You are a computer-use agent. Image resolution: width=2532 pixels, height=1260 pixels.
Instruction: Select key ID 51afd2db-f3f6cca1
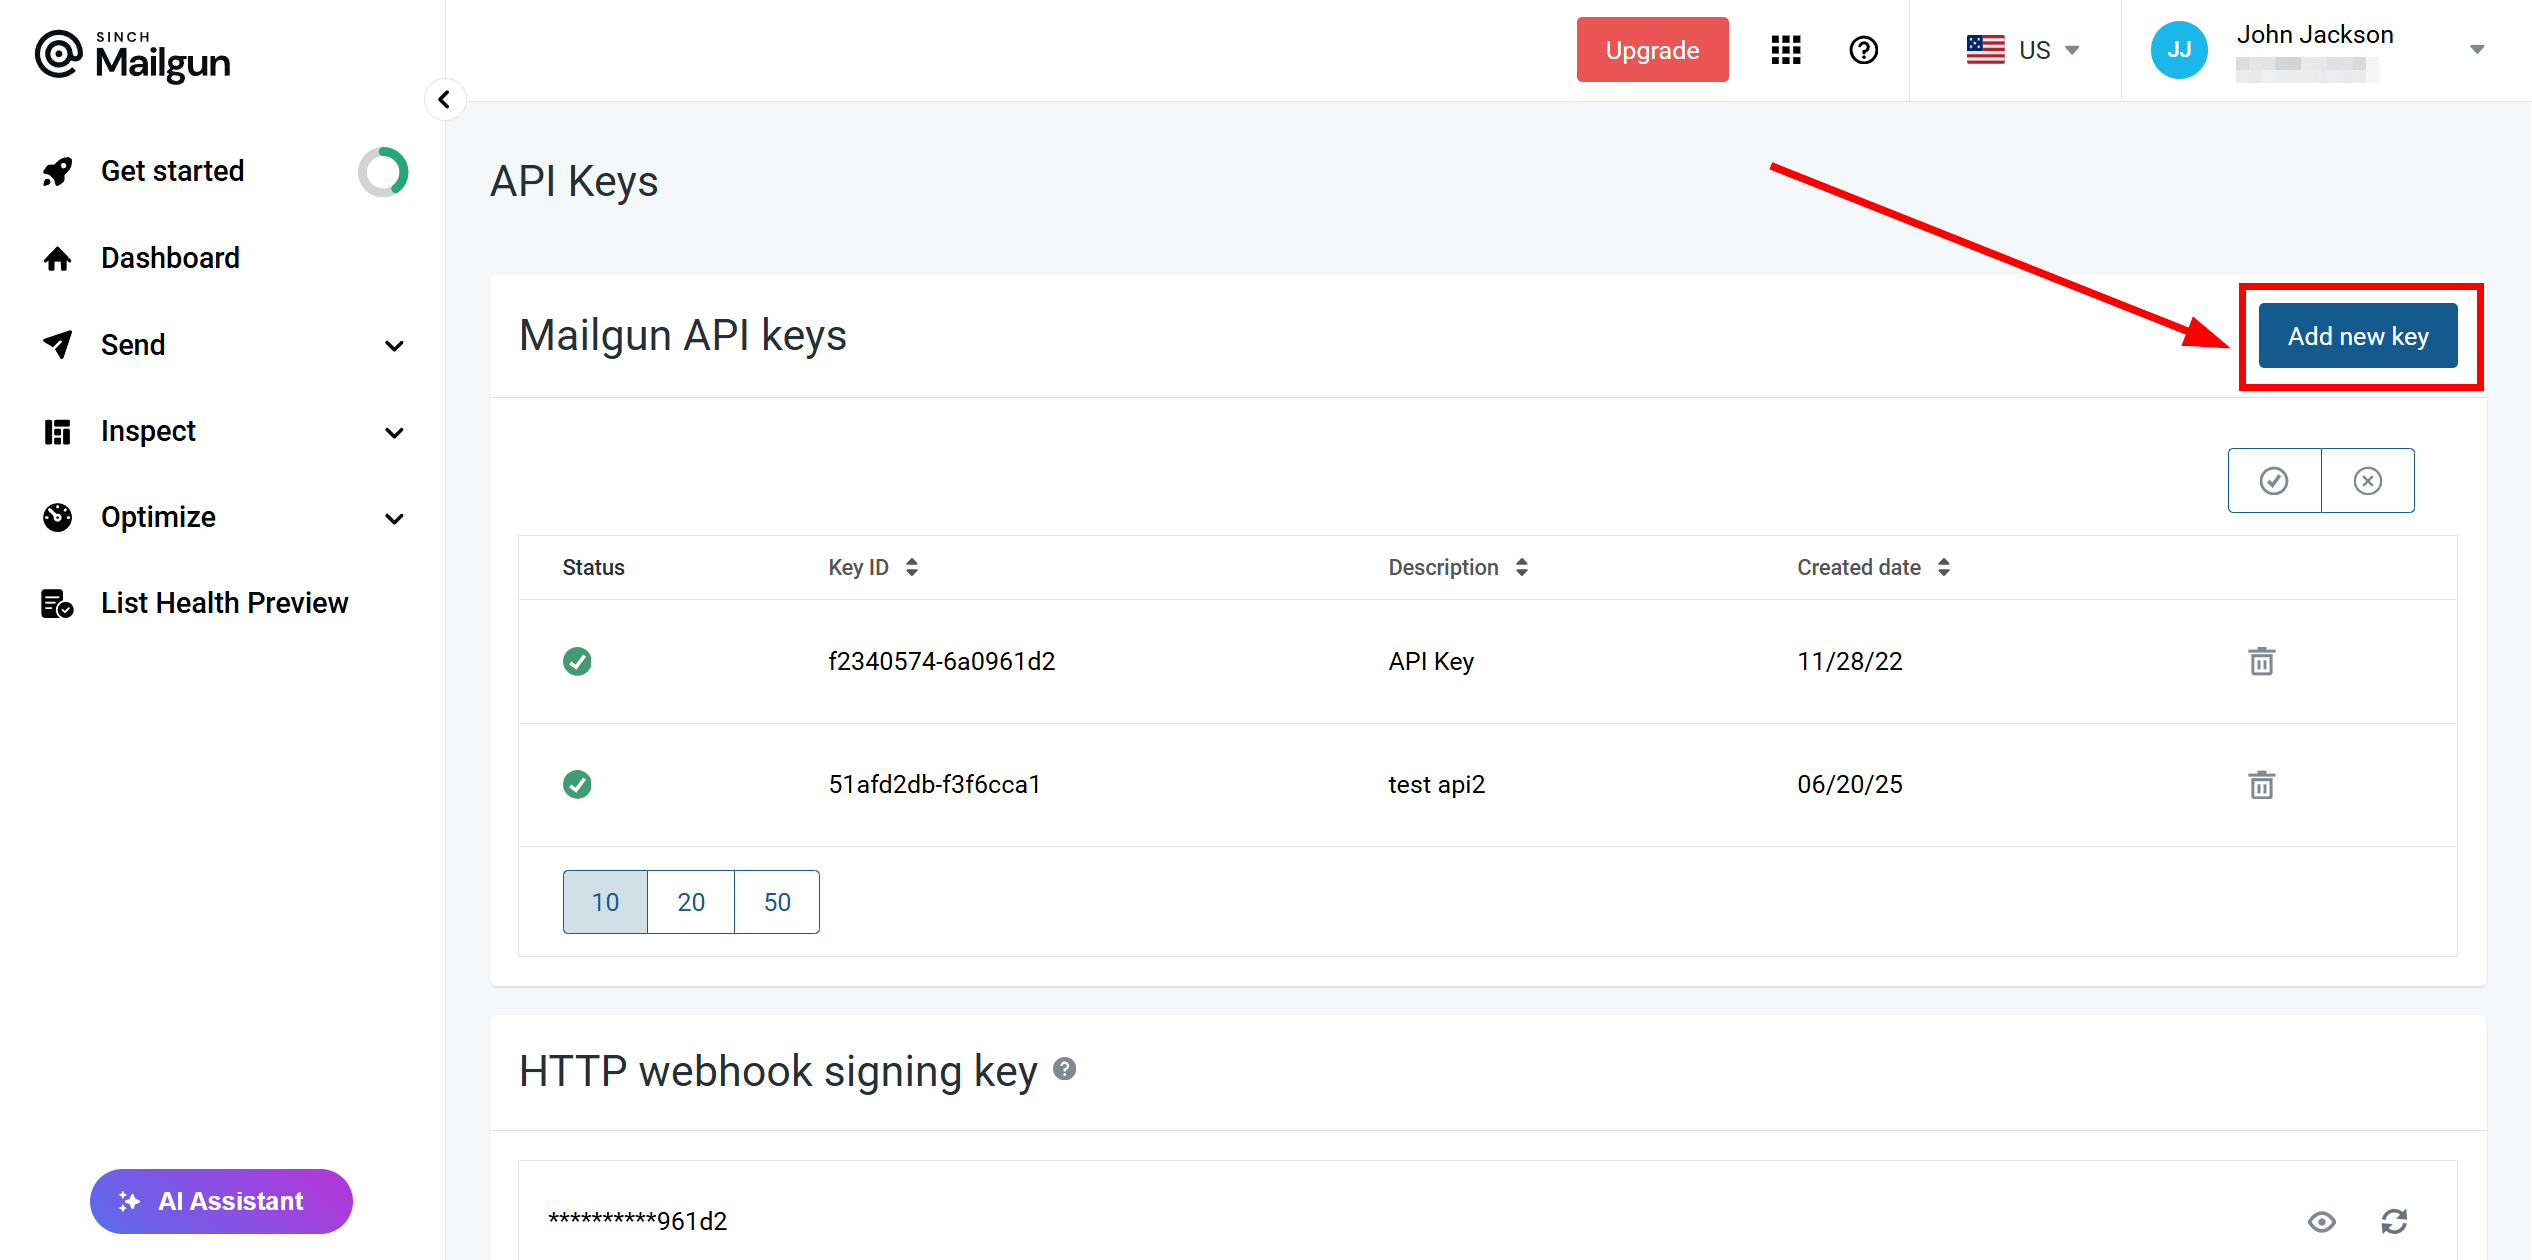(935, 785)
